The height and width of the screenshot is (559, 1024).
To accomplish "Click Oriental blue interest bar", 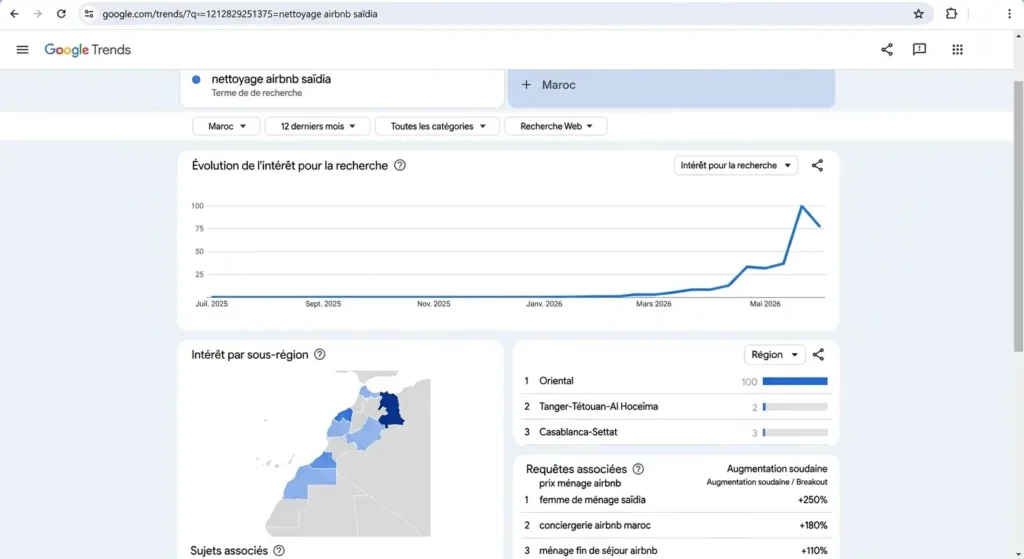I will [x=795, y=381].
